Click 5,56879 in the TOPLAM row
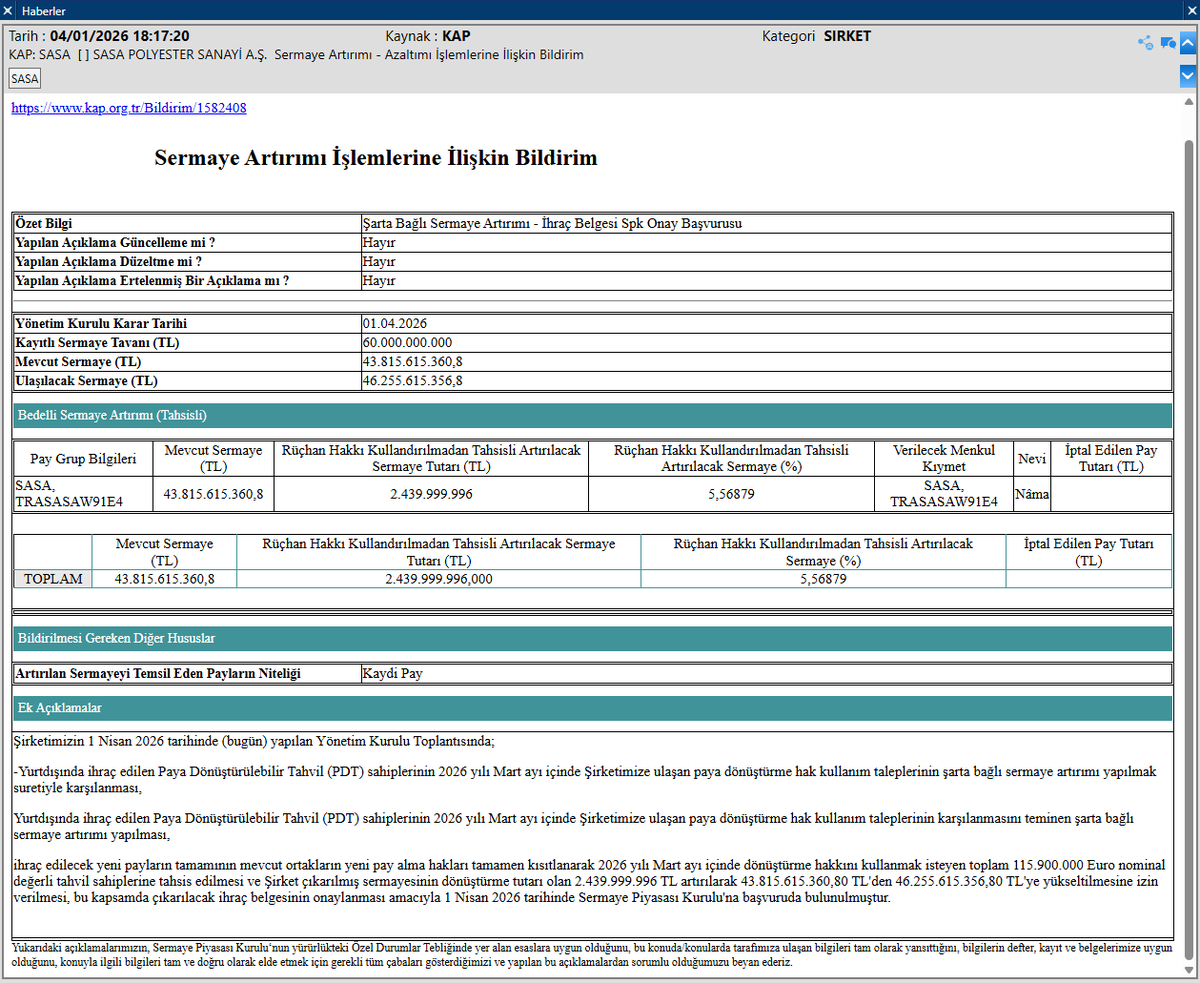Screen dimensions: 1200x983 (x=823, y=579)
